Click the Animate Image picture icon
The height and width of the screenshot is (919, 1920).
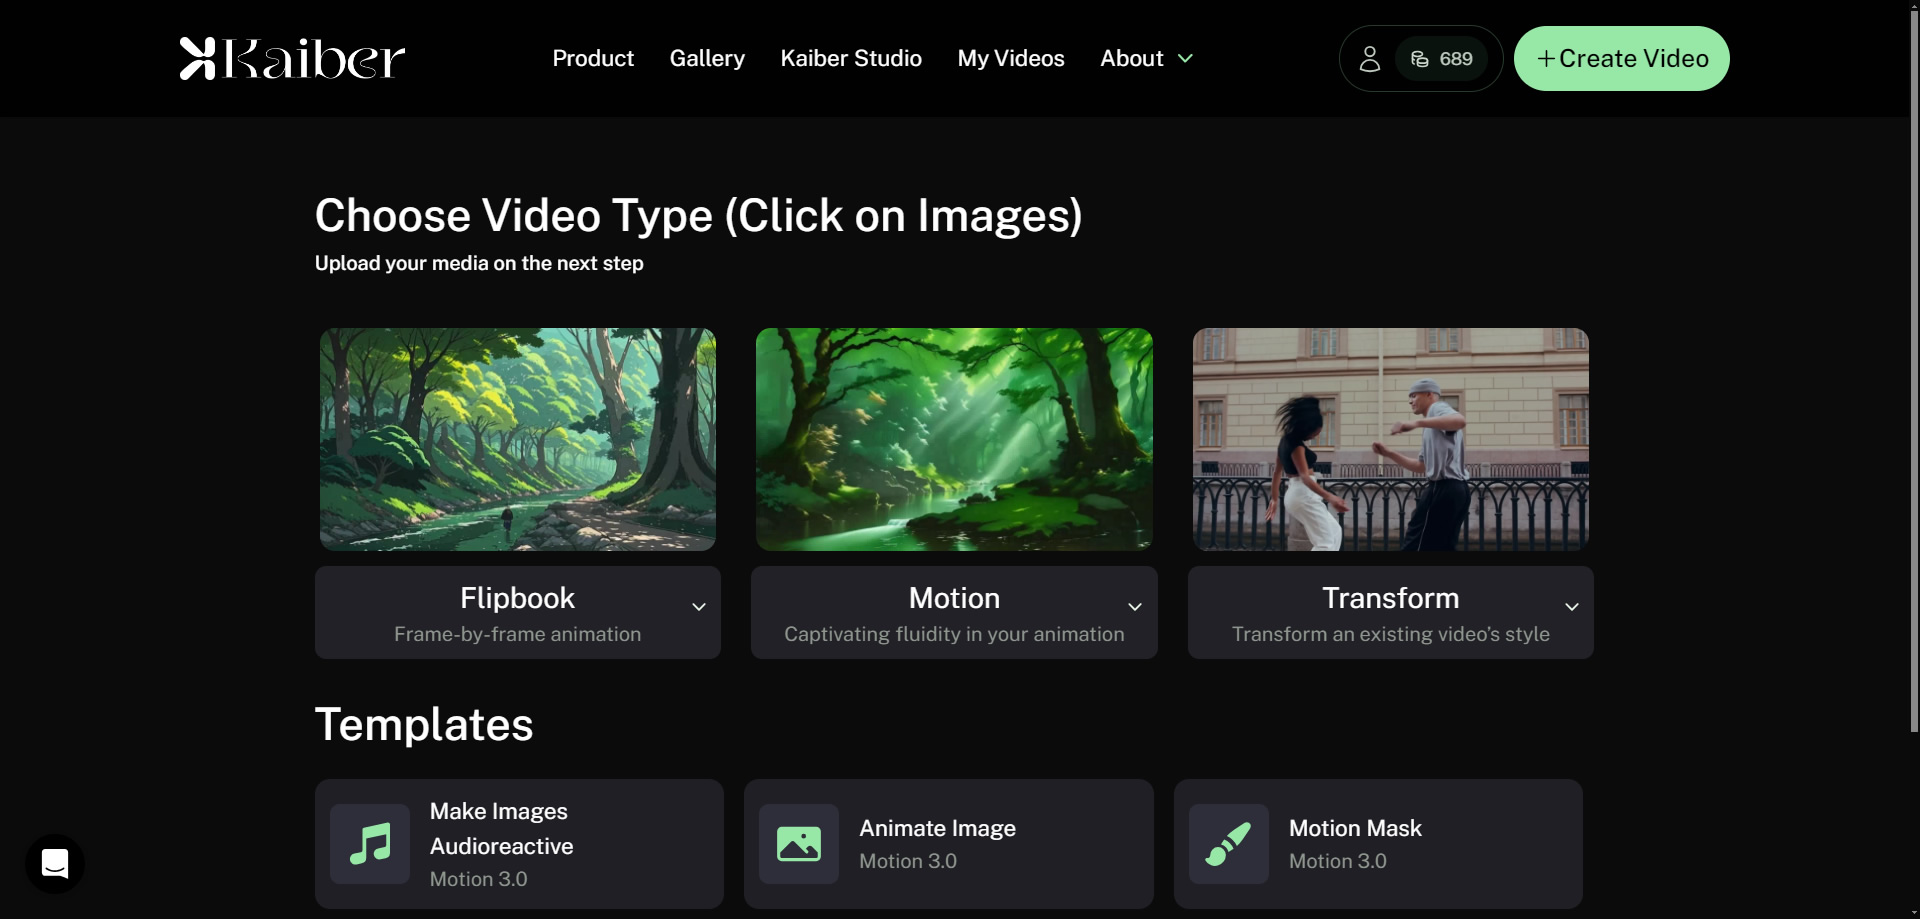pyautogui.click(x=798, y=844)
